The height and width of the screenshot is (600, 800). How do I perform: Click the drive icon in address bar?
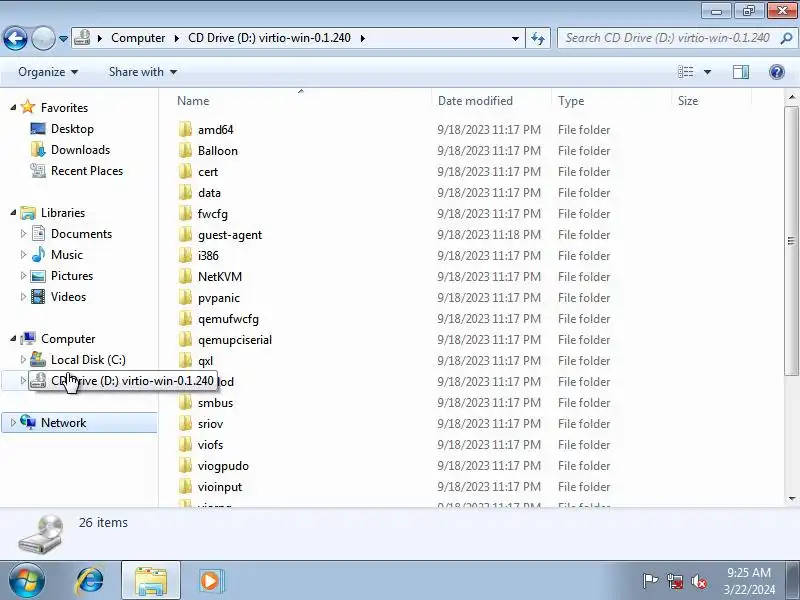pyautogui.click(x=82, y=38)
